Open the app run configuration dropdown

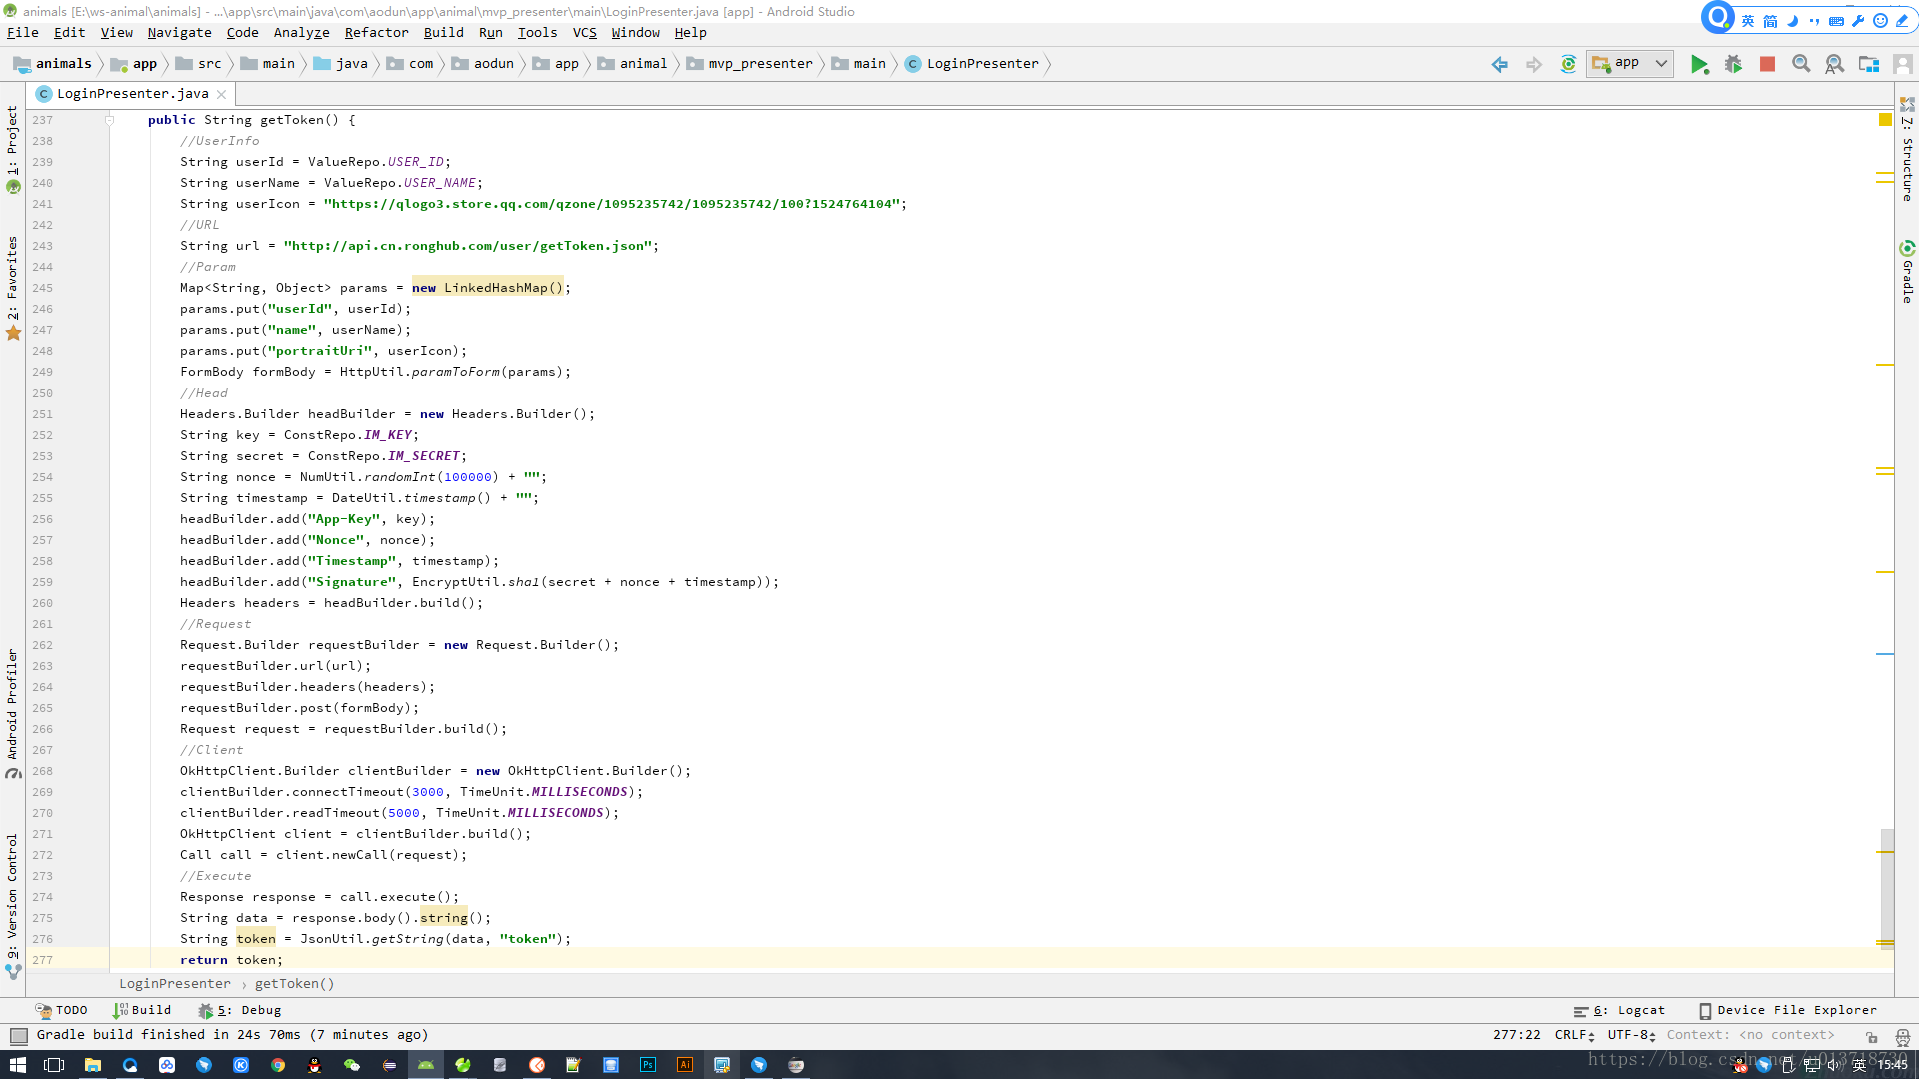point(1630,63)
